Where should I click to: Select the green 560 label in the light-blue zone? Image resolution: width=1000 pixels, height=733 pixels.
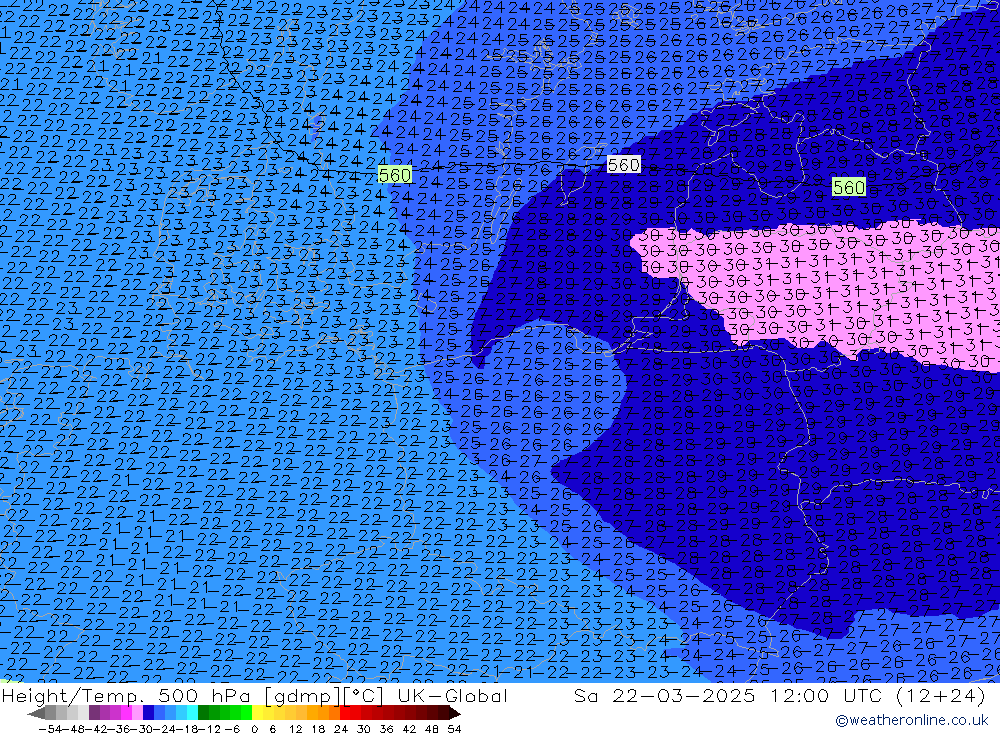[395, 175]
